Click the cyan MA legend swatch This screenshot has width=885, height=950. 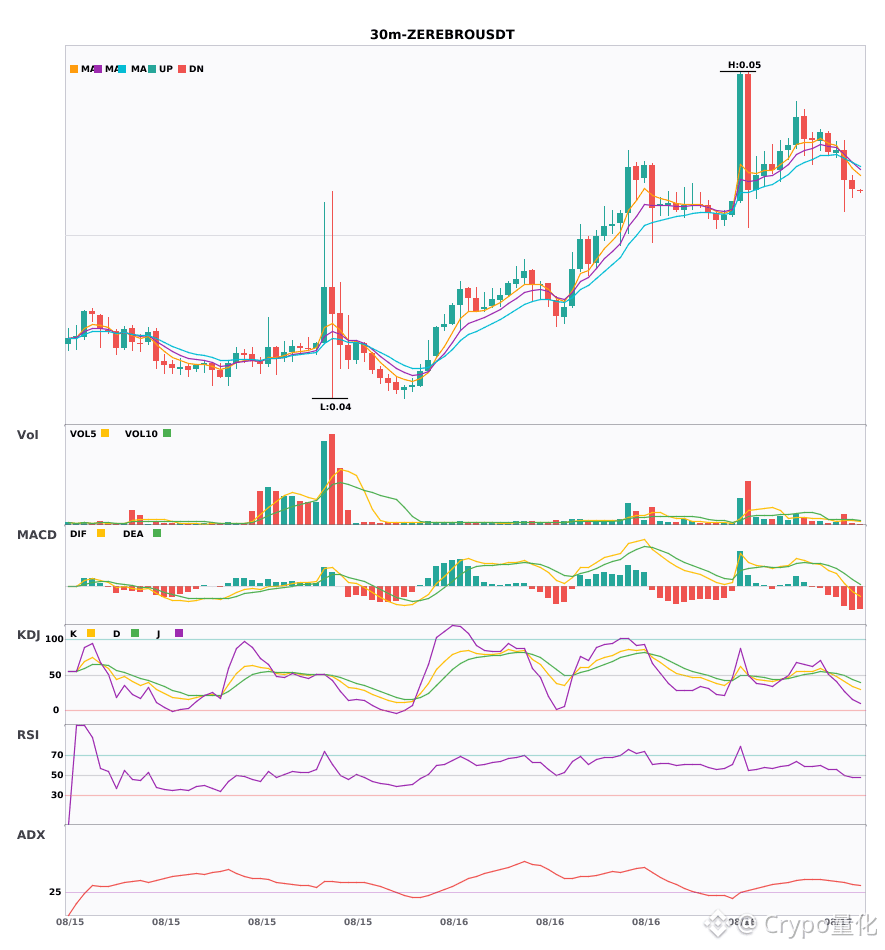point(122,69)
